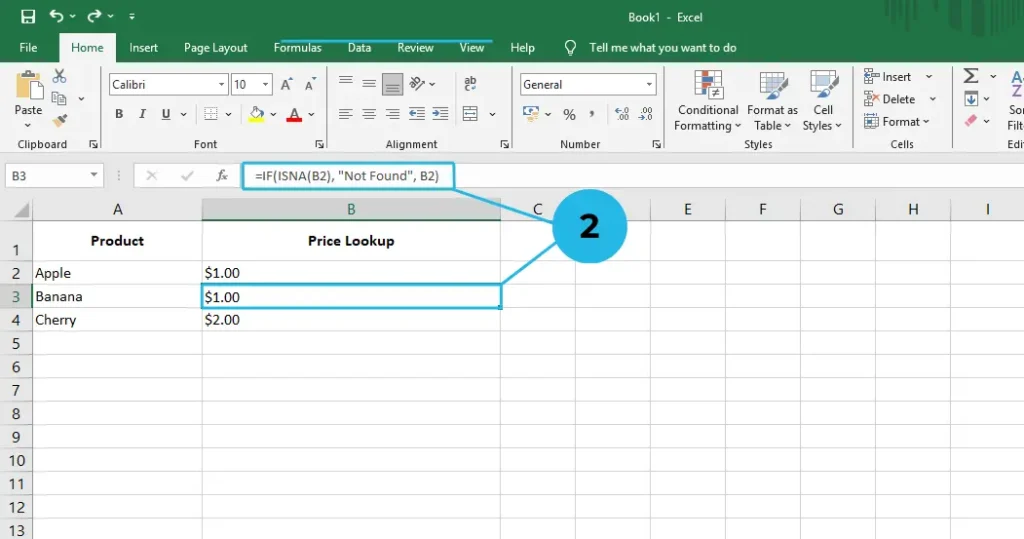Image resolution: width=1024 pixels, height=539 pixels.
Task: Click the Align Right icon
Action: tap(392, 114)
